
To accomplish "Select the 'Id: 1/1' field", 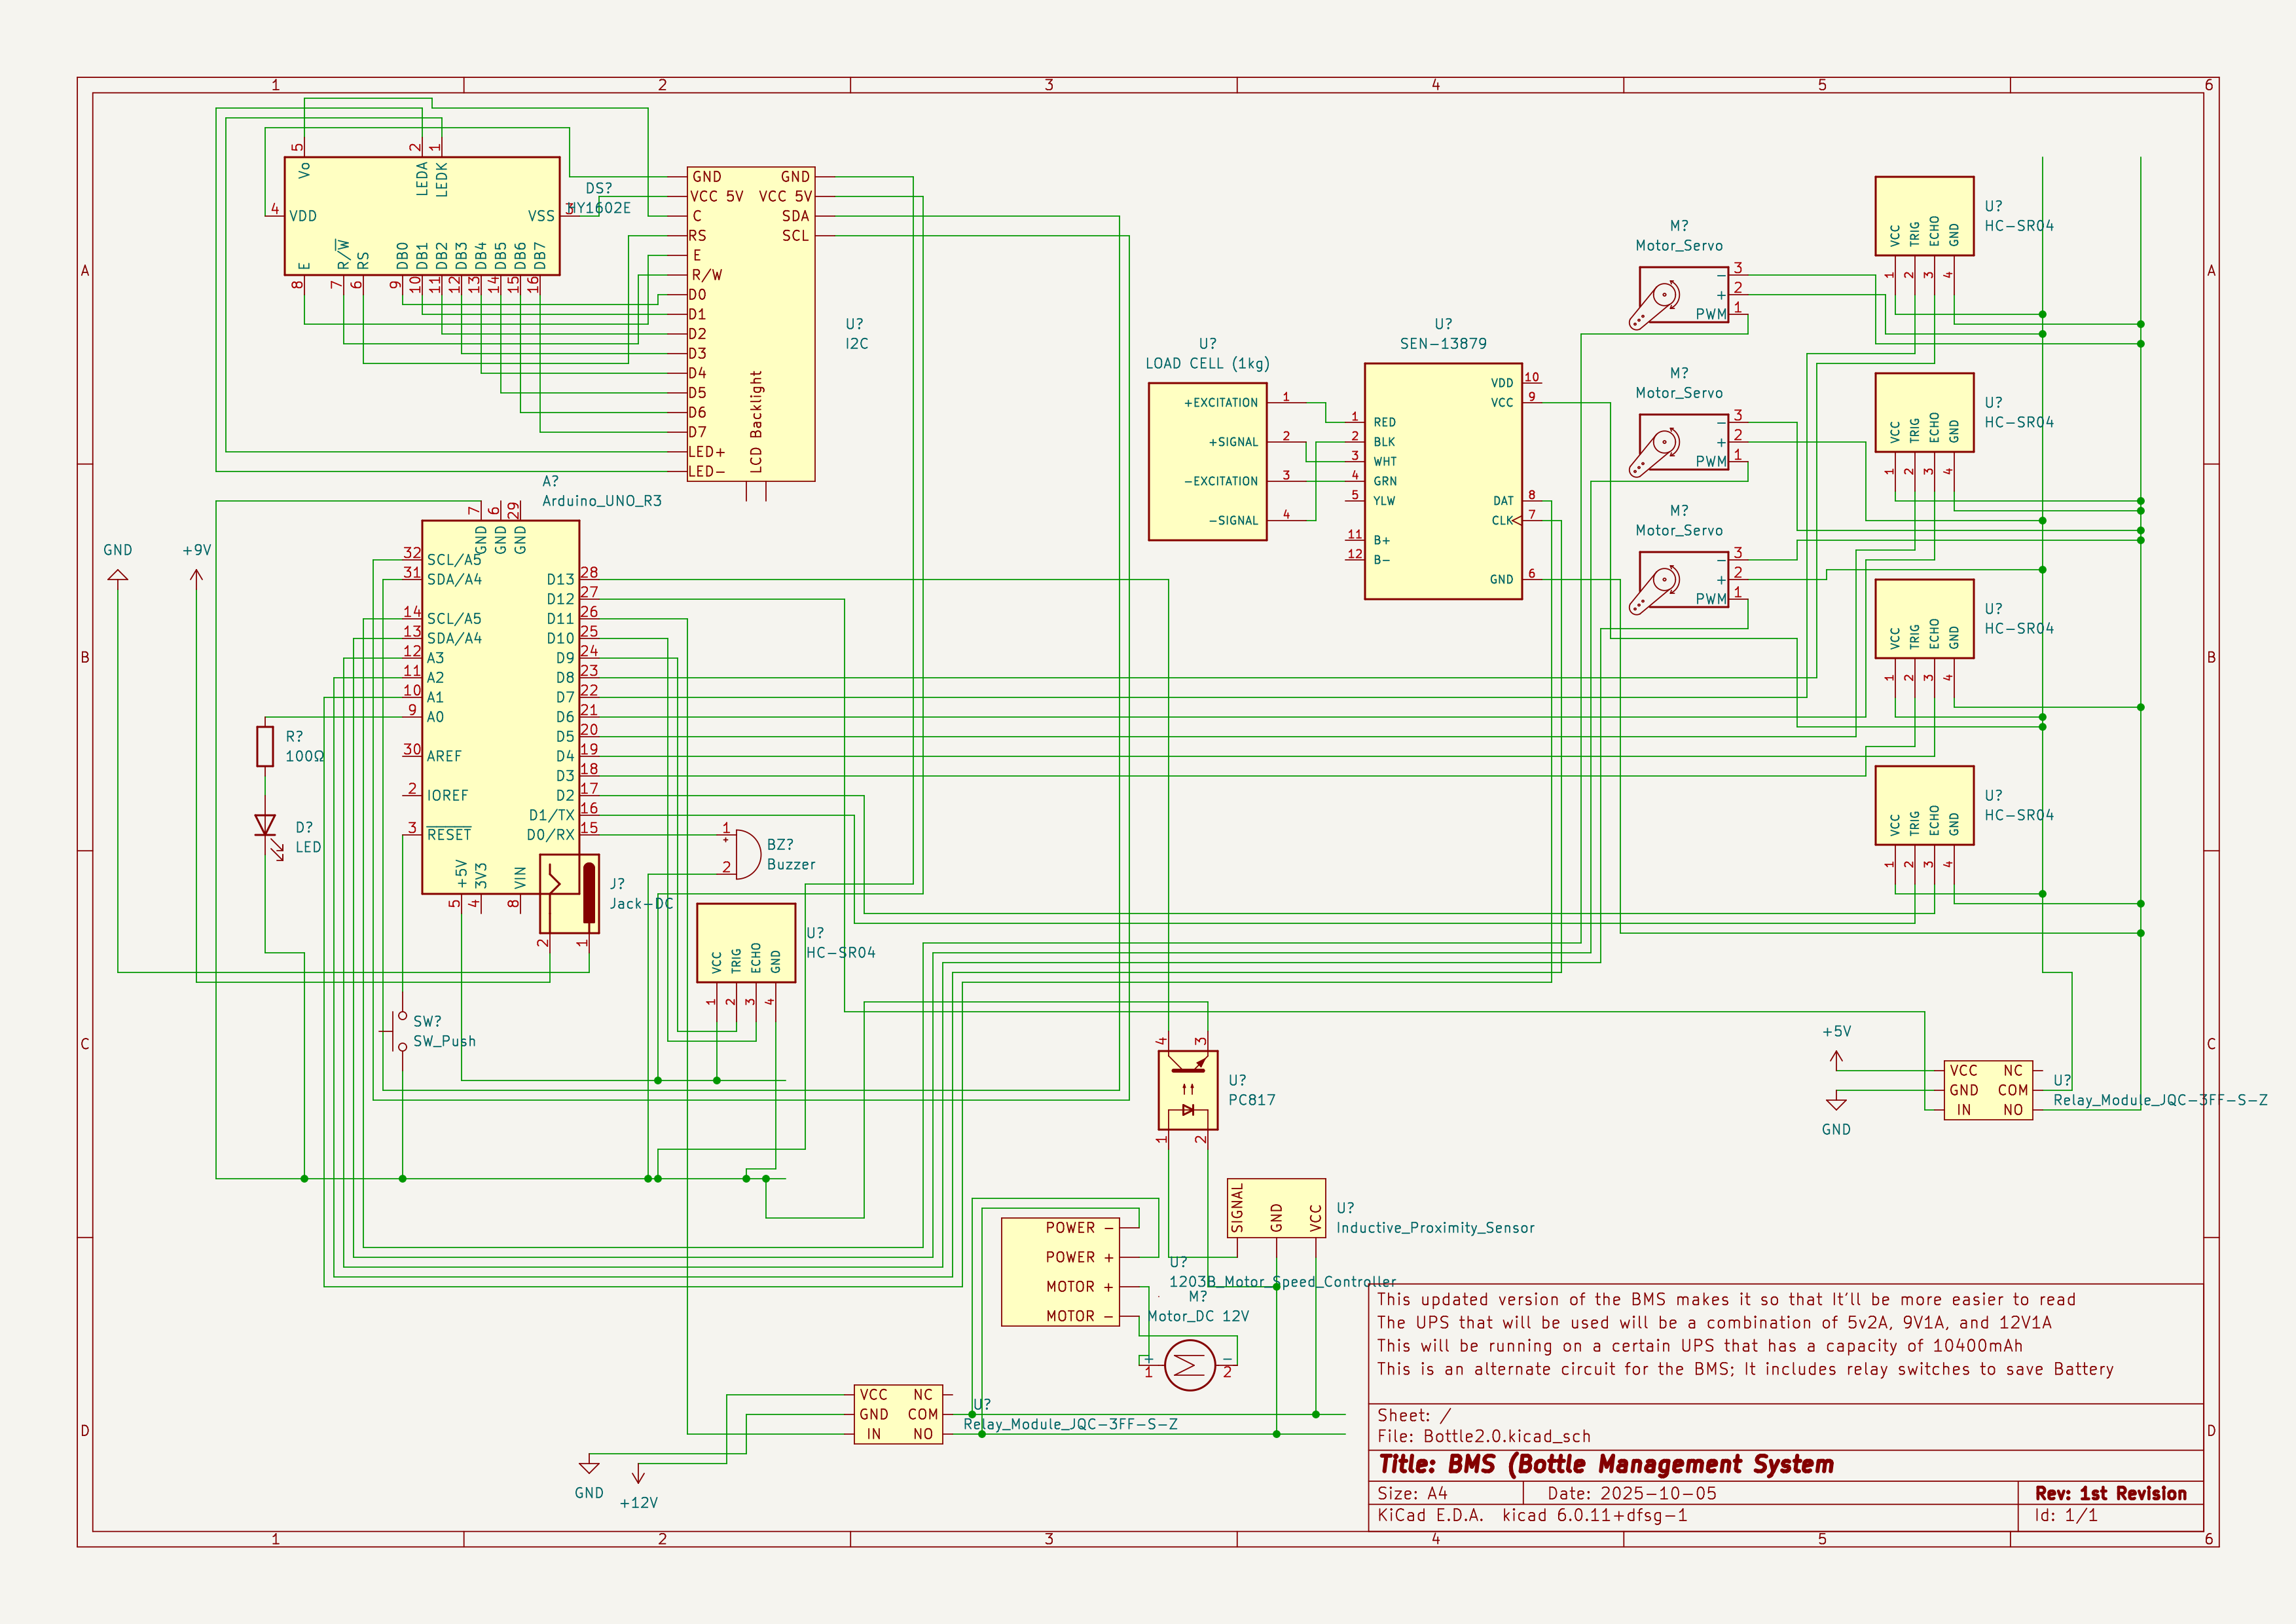I will tap(2066, 1515).
